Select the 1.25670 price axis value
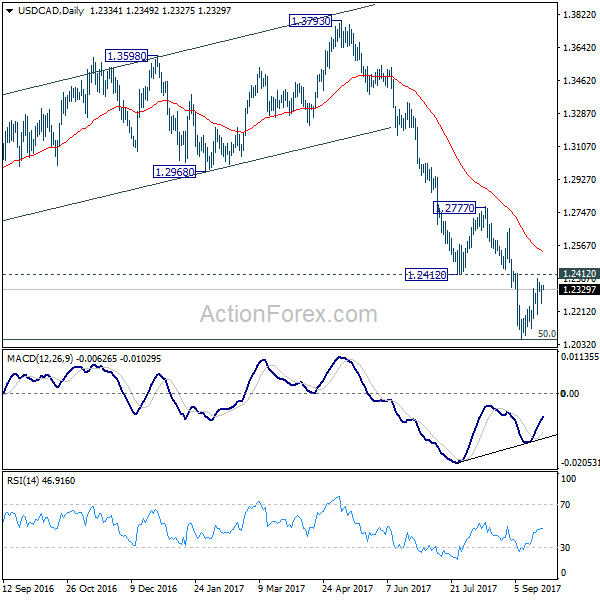600x600 pixels. click(579, 245)
